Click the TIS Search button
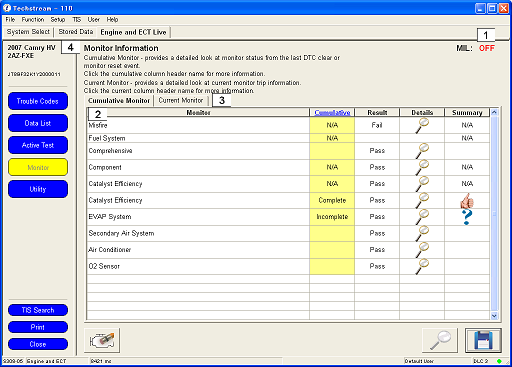Viewport: 512px width, 367px height. click(38, 310)
